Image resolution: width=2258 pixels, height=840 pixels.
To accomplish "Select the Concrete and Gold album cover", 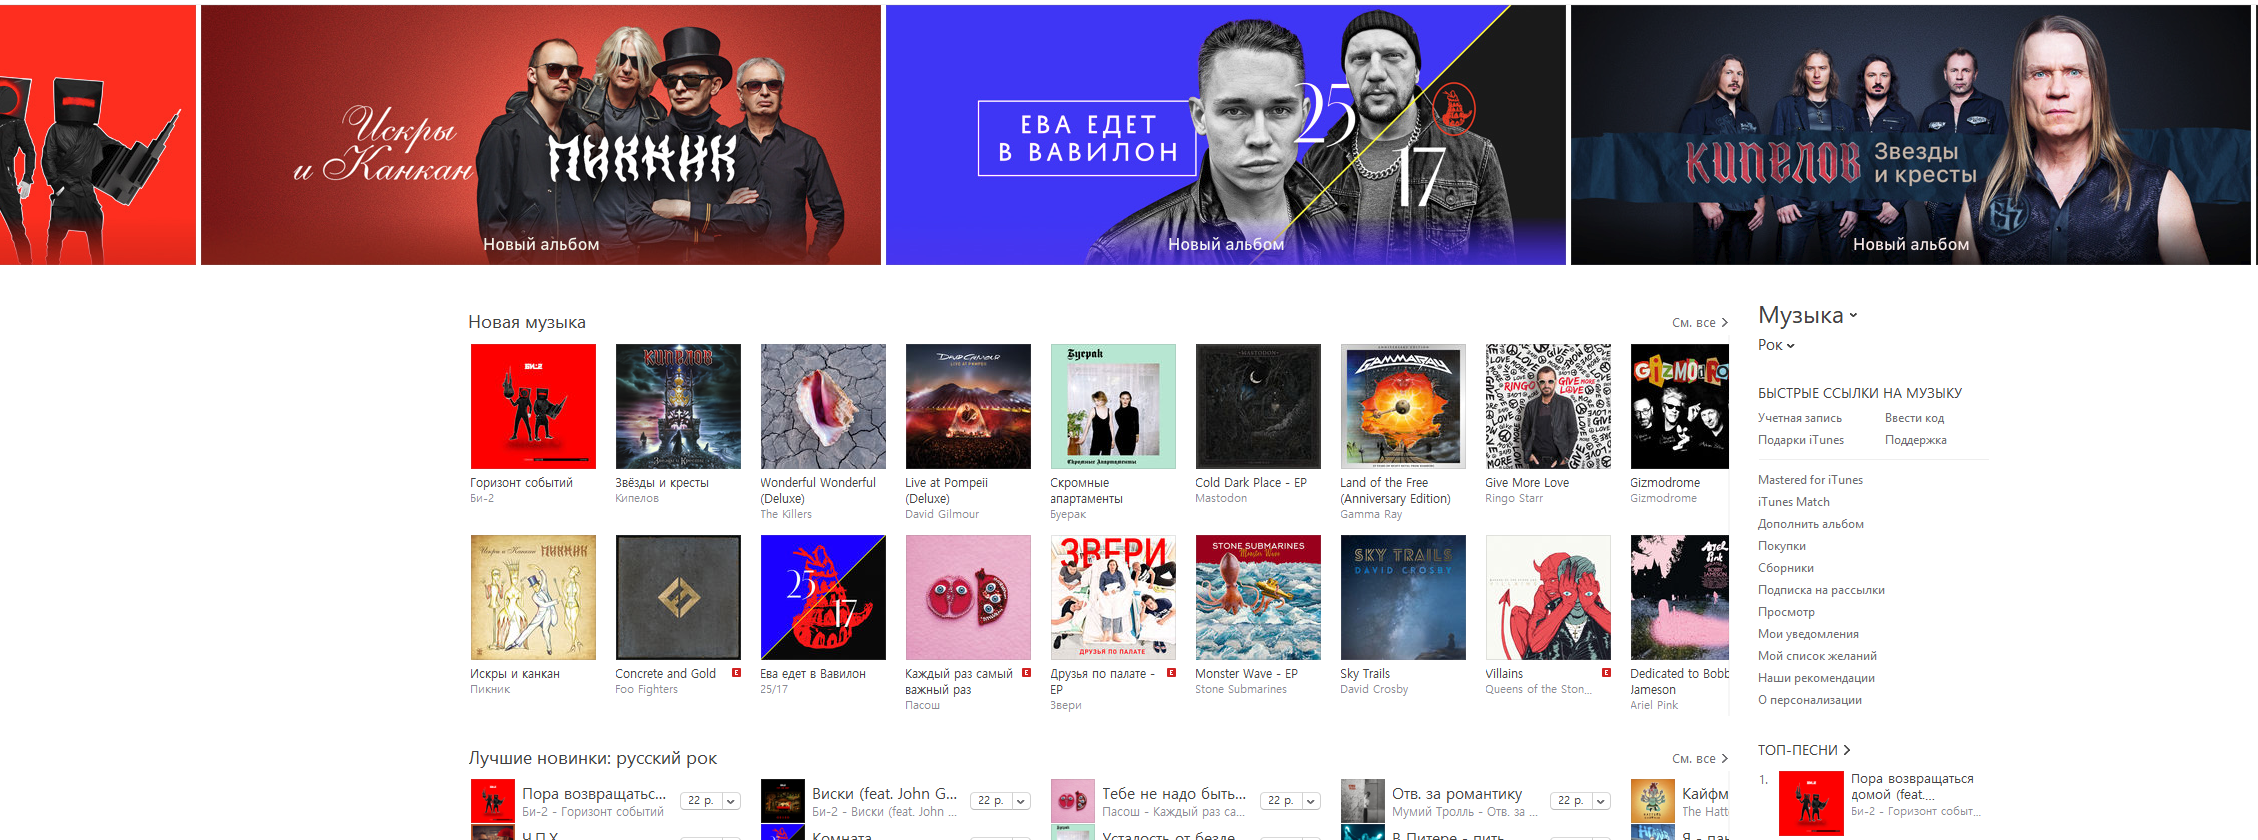I will point(678,597).
